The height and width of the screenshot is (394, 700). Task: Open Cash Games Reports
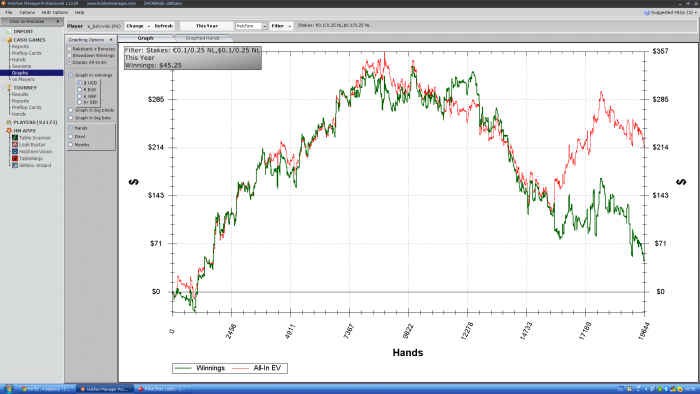(x=21, y=46)
